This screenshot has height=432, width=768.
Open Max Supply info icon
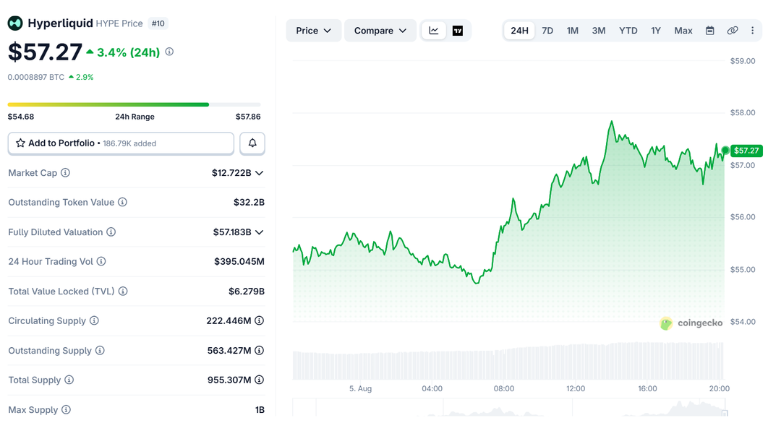[x=66, y=409]
